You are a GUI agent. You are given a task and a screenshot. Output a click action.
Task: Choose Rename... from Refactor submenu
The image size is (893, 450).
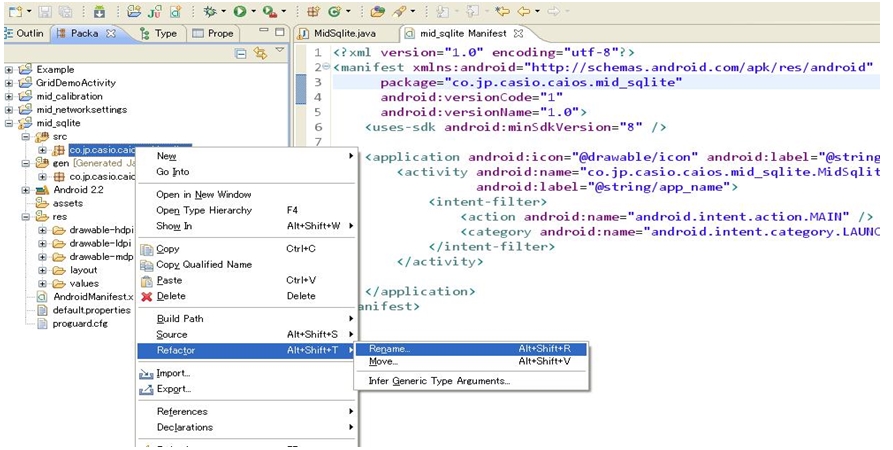click(x=389, y=349)
